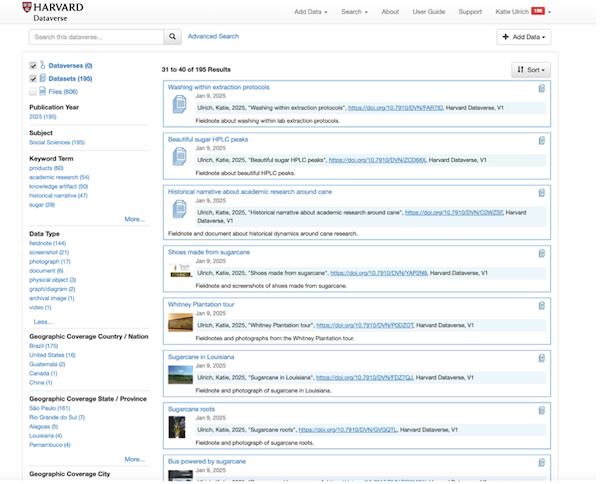This screenshot has width=600, height=484.
Task: Click the Advanced Search link
Action: click(x=213, y=36)
